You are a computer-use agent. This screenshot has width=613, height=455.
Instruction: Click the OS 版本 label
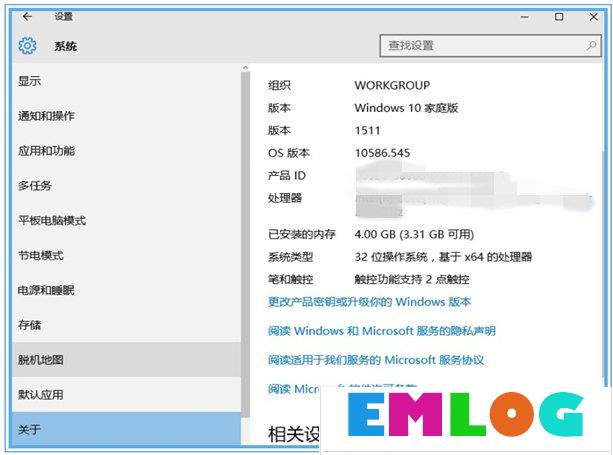[289, 153]
